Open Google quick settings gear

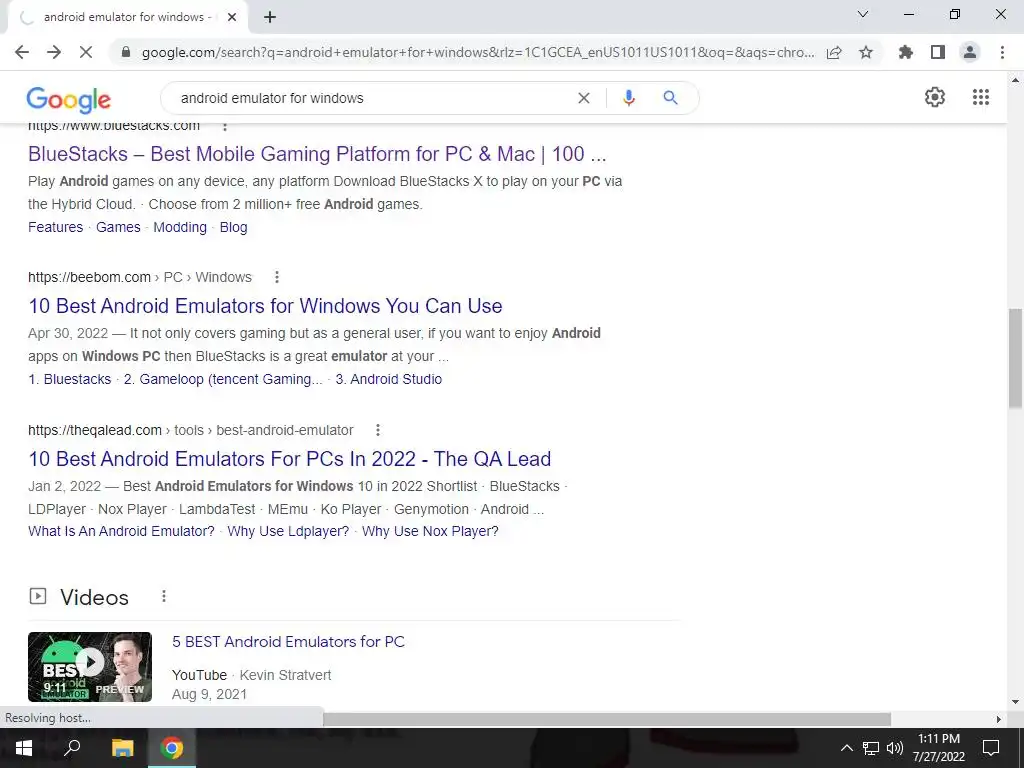click(935, 97)
